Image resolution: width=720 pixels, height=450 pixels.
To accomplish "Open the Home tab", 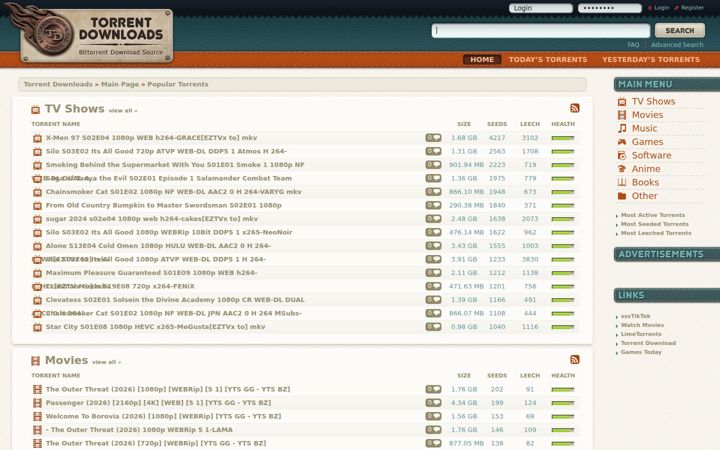I will pyautogui.click(x=482, y=60).
